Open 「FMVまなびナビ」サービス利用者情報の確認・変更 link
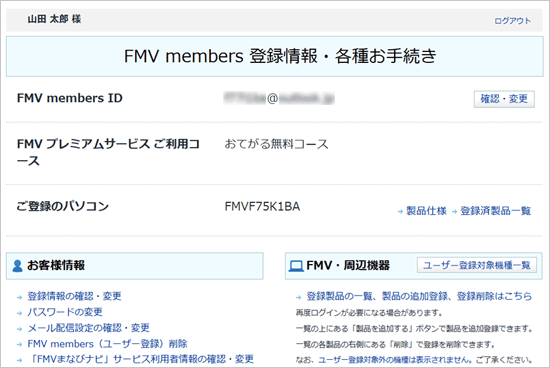The width and height of the screenshot is (550, 368). coord(141,359)
